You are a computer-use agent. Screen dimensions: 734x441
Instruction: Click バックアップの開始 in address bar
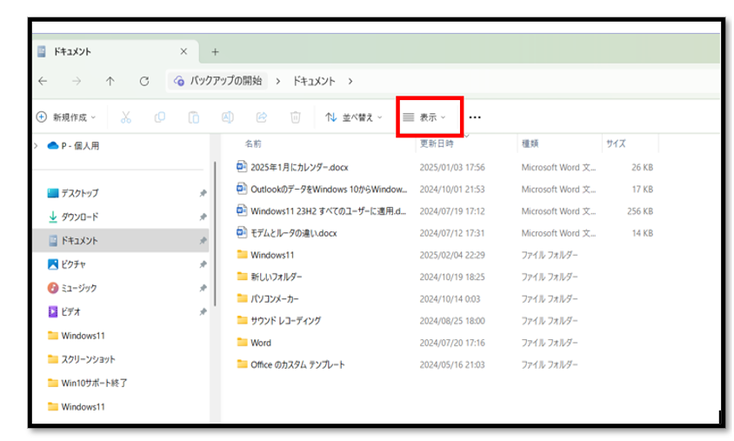click(x=218, y=81)
